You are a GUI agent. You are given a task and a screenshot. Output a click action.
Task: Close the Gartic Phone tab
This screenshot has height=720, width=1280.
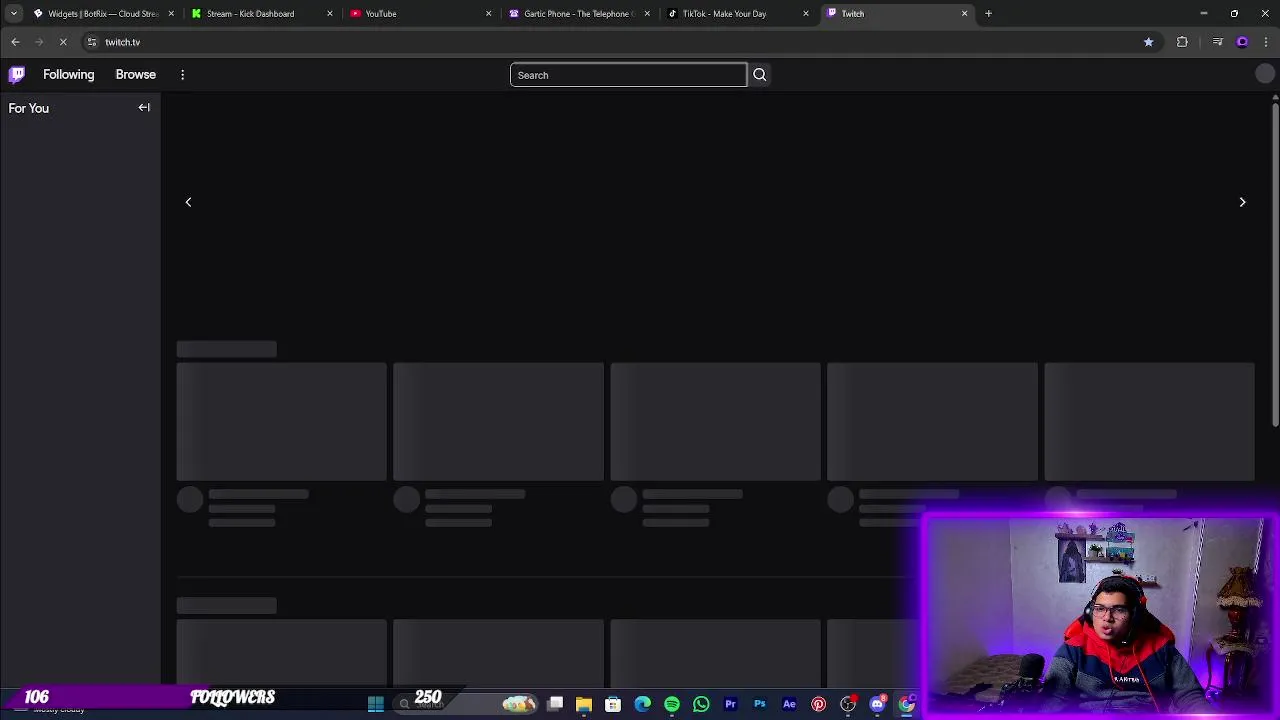647,14
